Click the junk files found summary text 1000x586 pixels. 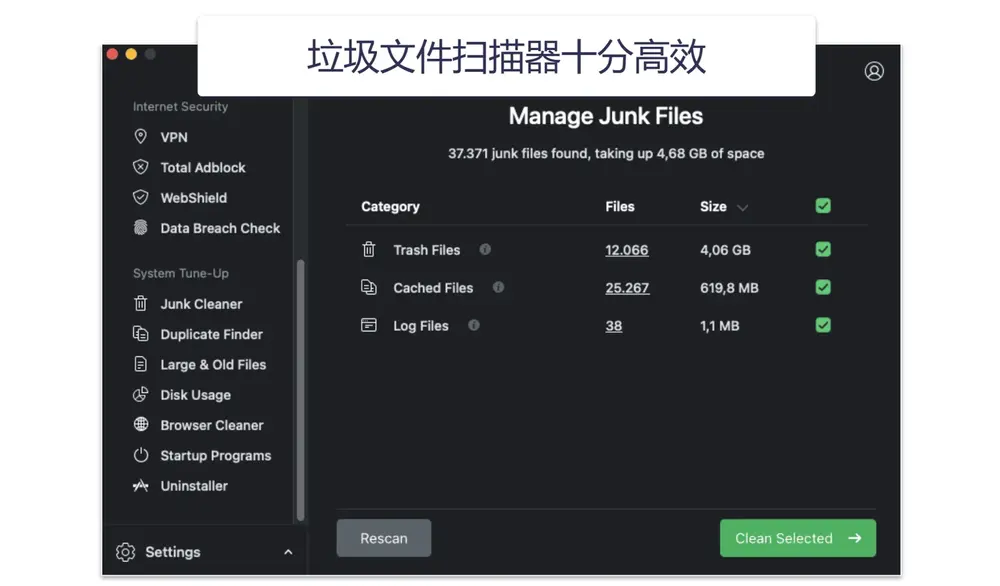click(x=606, y=153)
